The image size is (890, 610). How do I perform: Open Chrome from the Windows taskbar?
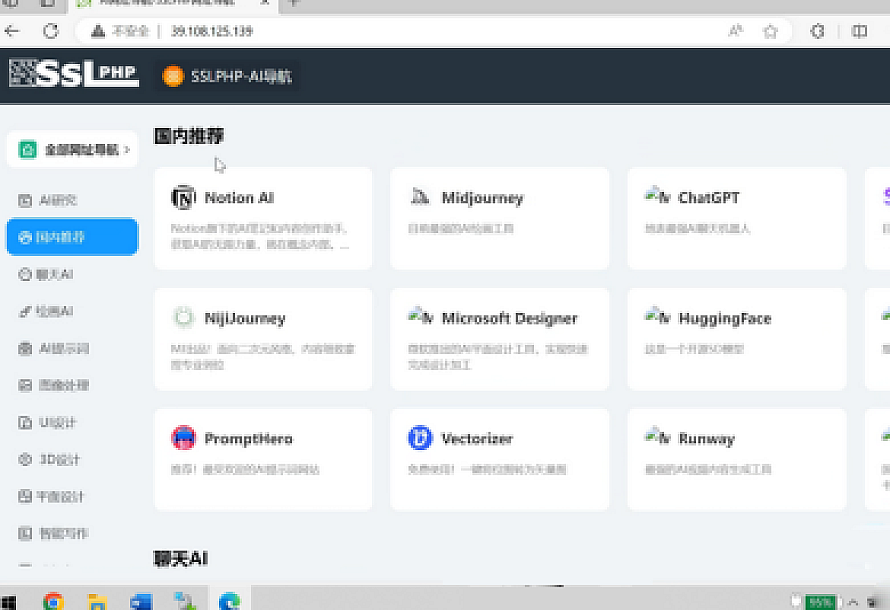pos(54,601)
